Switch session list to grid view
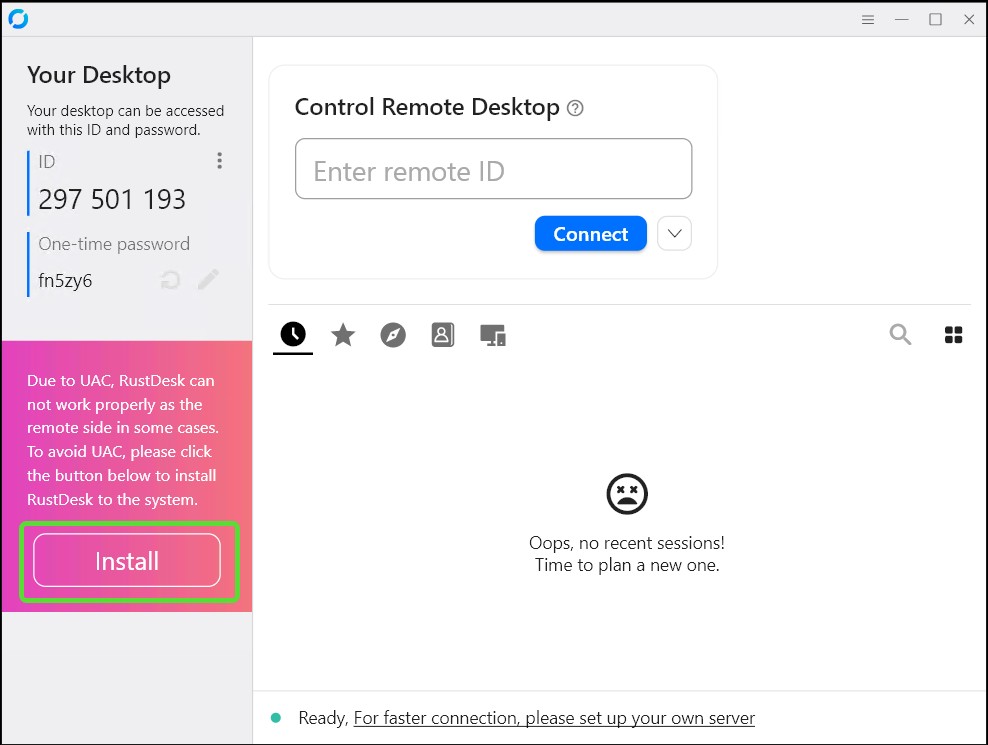 click(x=953, y=335)
